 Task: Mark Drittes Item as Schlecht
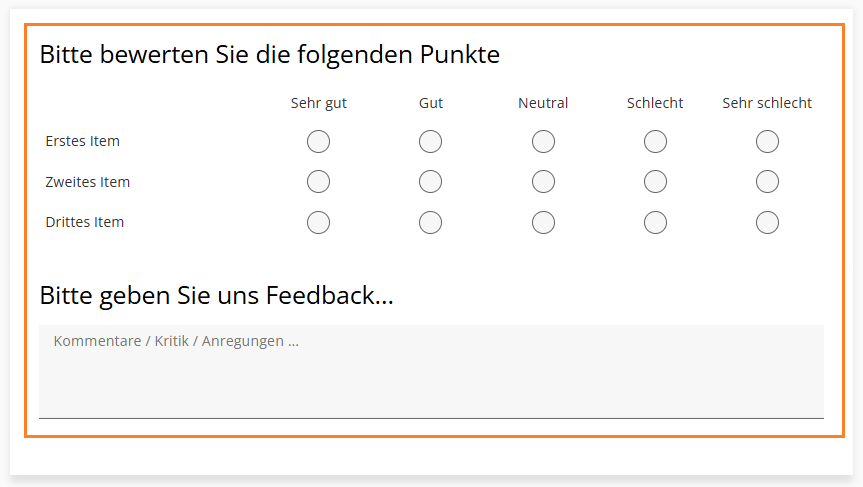pyautogui.click(x=655, y=222)
